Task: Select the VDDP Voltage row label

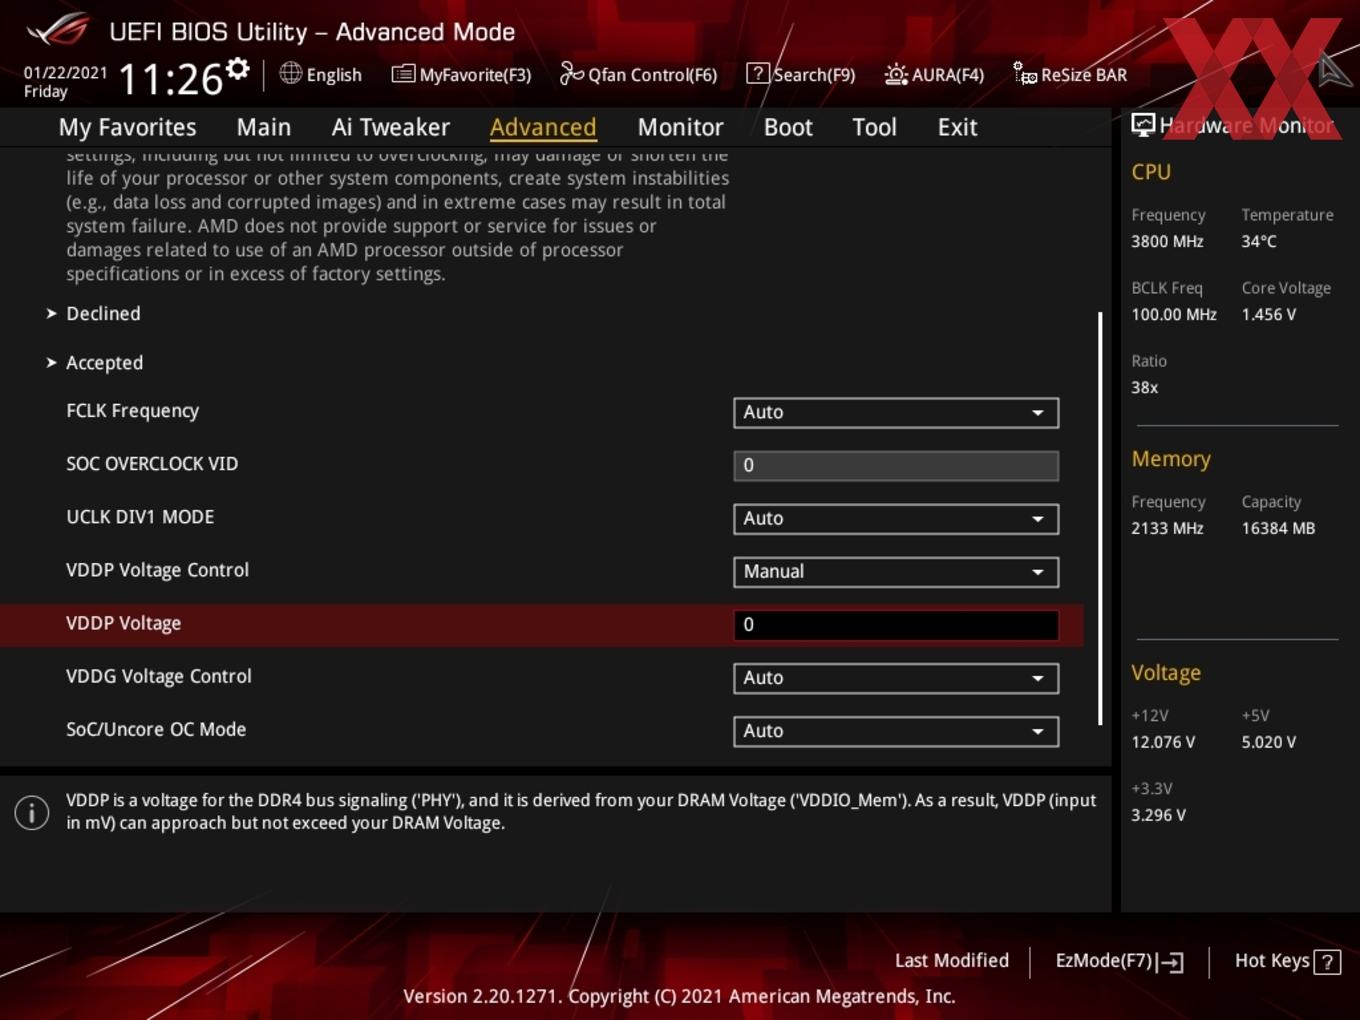Action: click(123, 623)
